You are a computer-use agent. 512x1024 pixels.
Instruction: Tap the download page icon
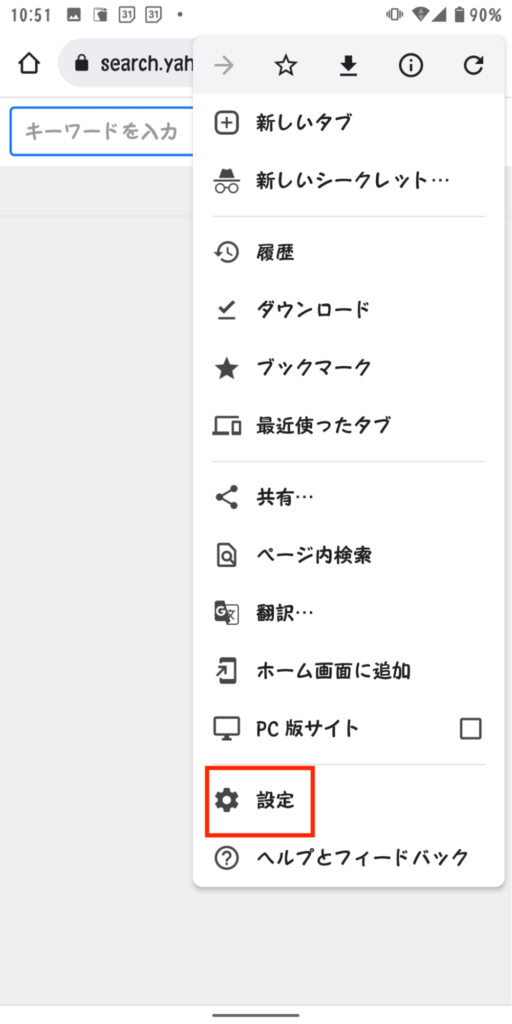(349, 65)
